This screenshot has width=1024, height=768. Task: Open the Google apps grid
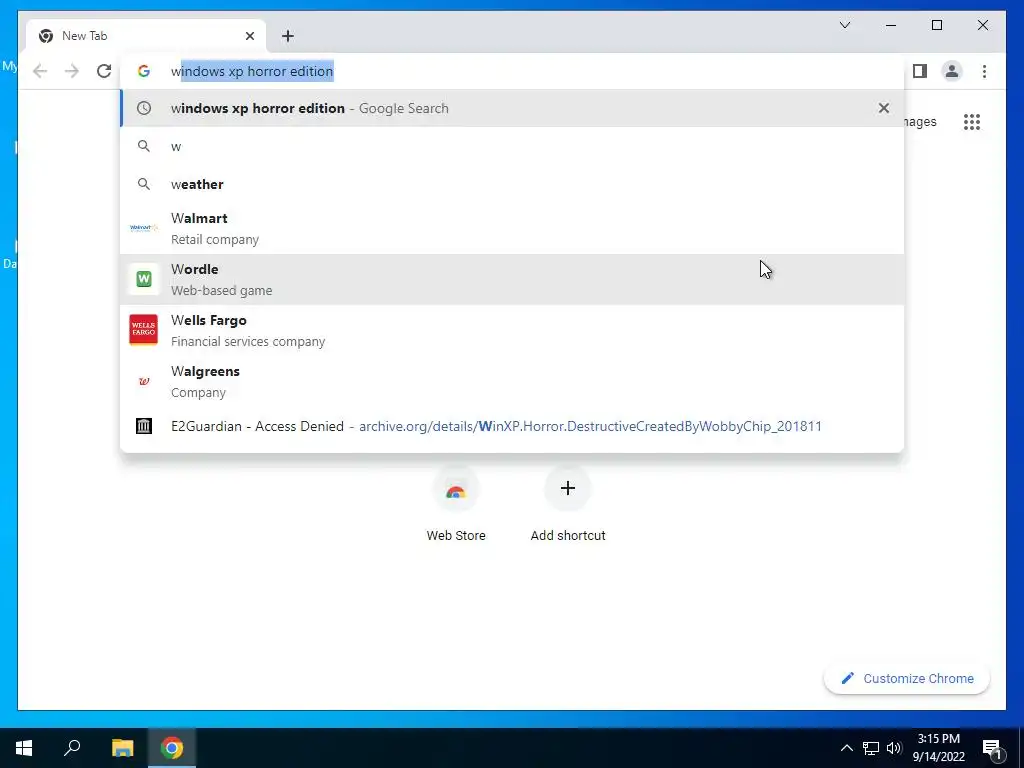click(972, 122)
